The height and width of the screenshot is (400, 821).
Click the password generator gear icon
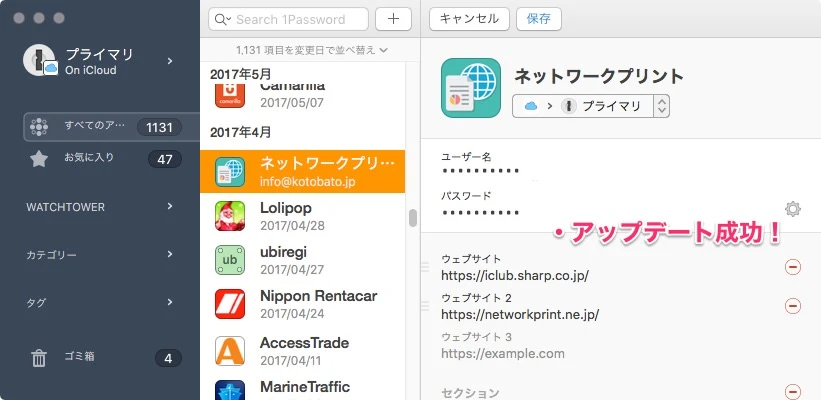(793, 209)
